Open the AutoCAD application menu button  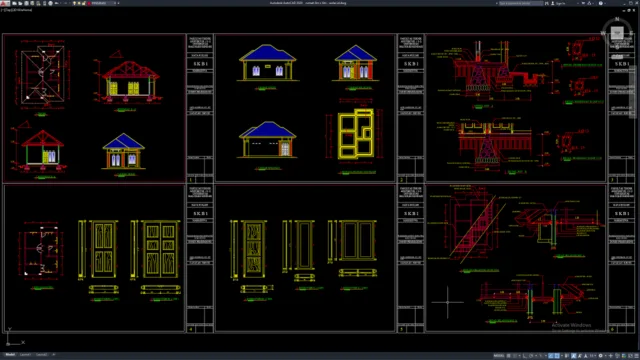(4, 3)
